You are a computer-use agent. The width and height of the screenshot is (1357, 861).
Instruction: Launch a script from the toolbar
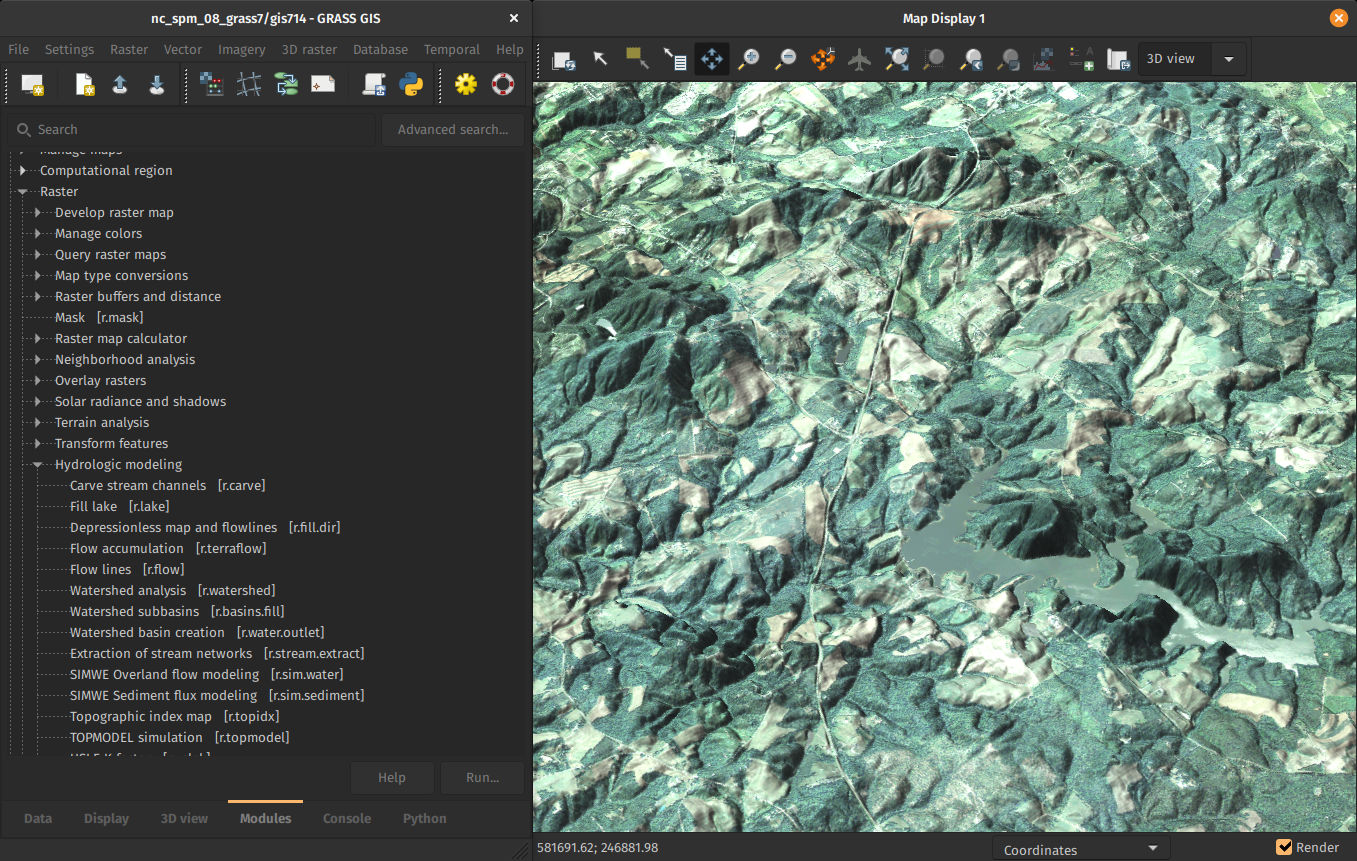374,85
